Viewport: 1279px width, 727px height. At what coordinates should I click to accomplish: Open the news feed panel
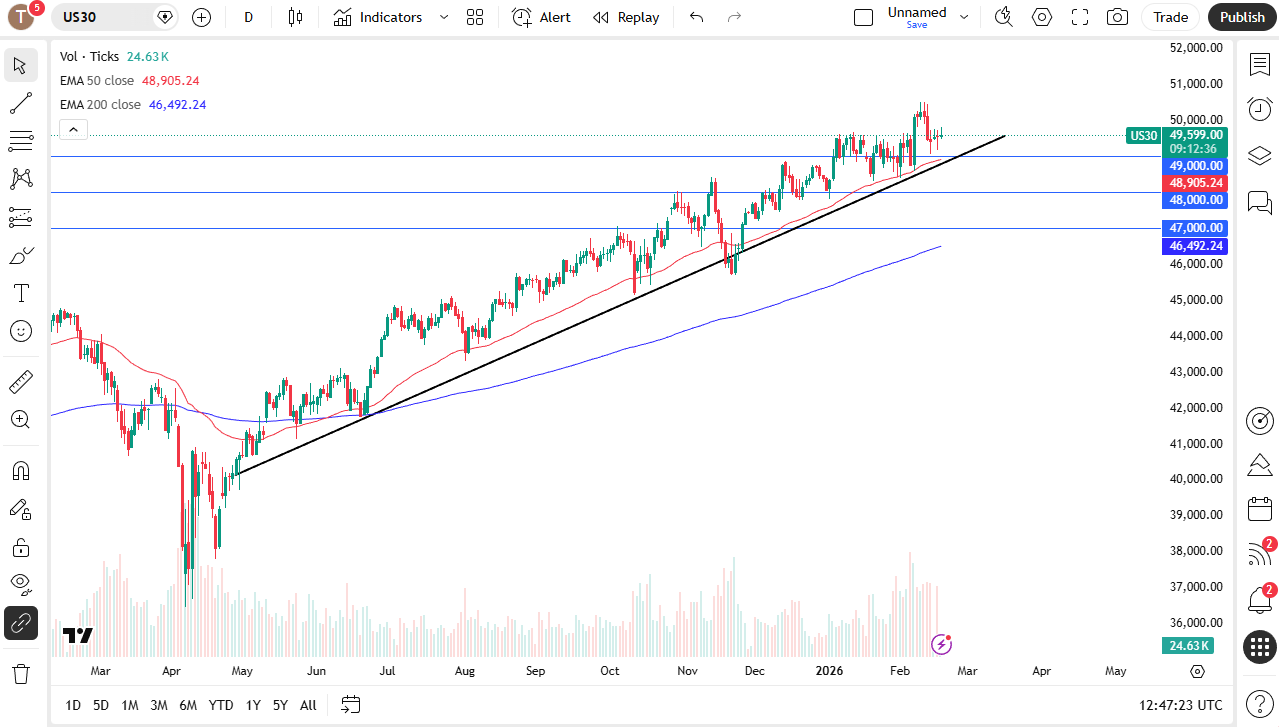(1259, 555)
